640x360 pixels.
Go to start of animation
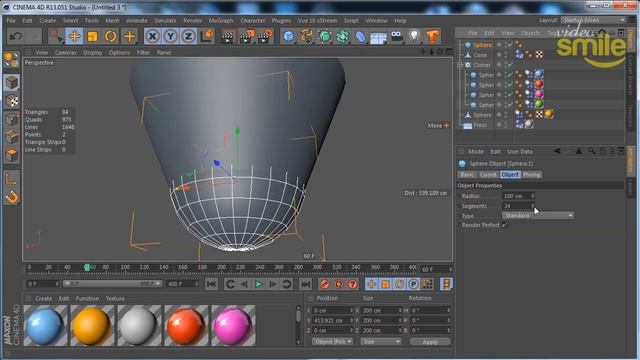click(211, 284)
